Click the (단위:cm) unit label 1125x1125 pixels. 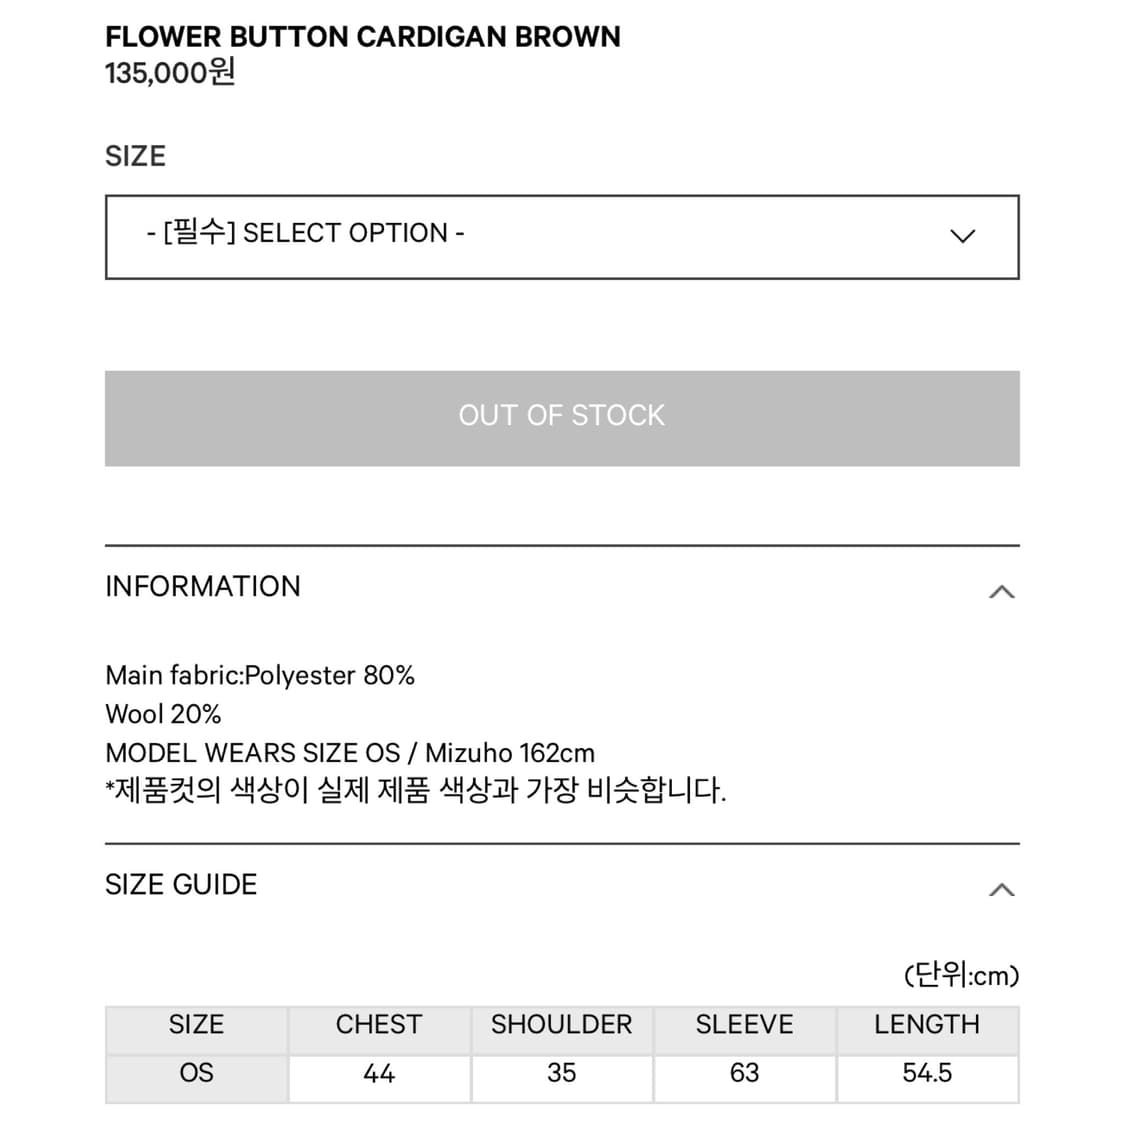(x=961, y=975)
